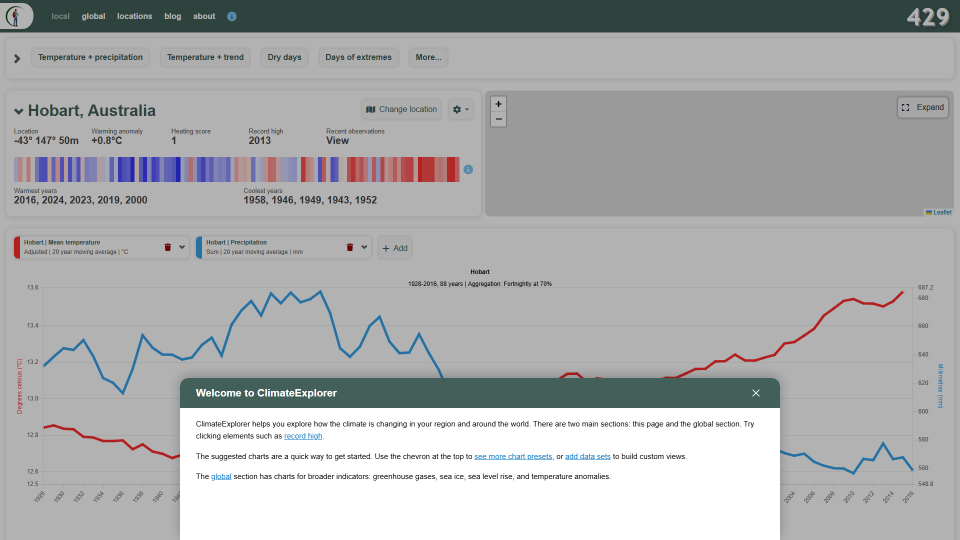Click the Millimetres axis label
This screenshot has width=960, height=540.
point(940,386)
